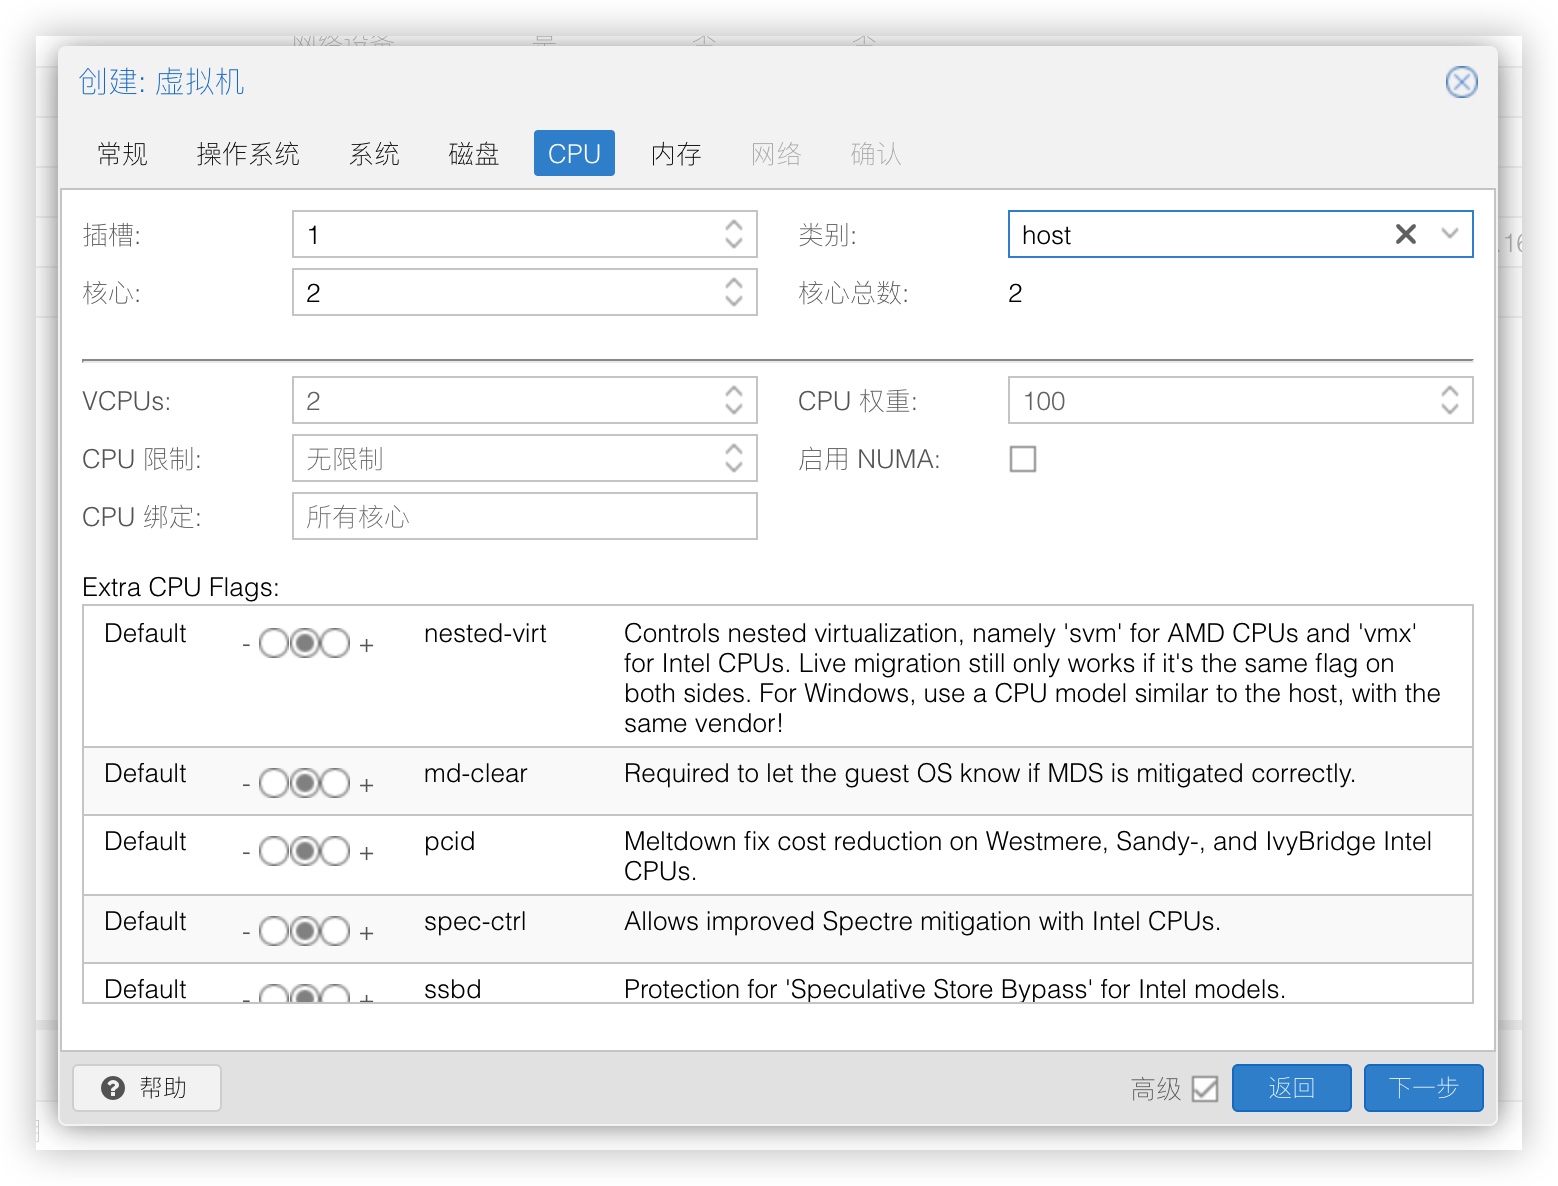Image resolution: width=1558 pixels, height=1186 pixels.
Task: Enable the 启用 NUMA checkbox
Action: click(x=1022, y=459)
